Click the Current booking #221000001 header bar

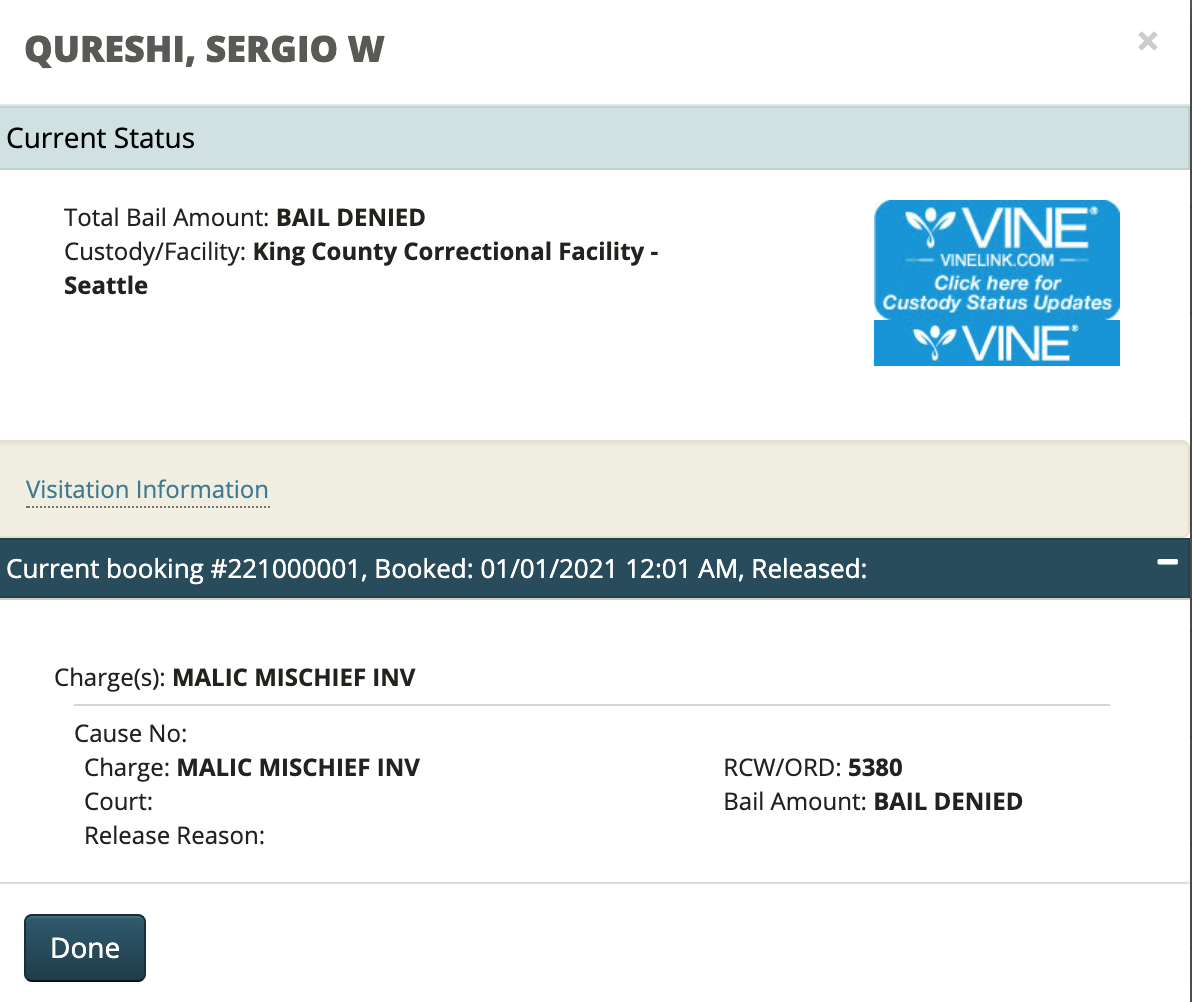436,569
